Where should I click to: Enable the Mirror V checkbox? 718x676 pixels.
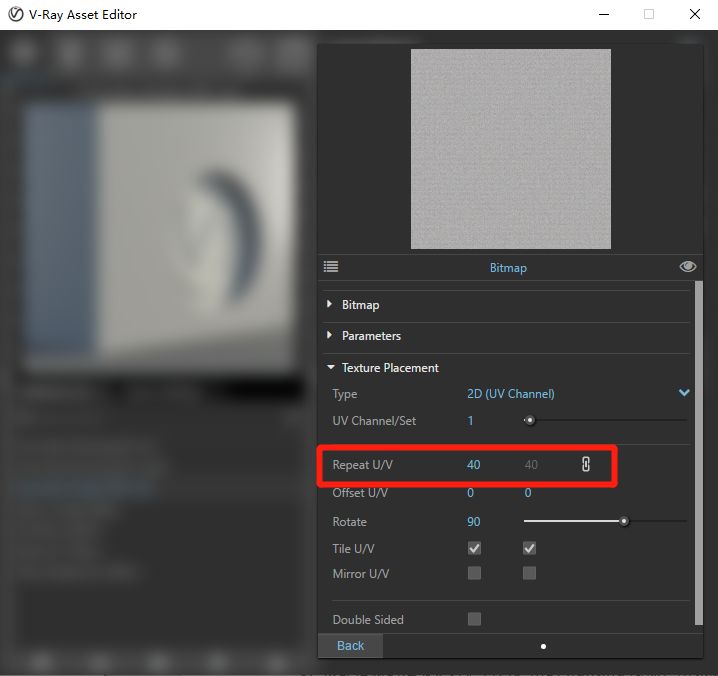pyautogui.click(x=529, y=573)
